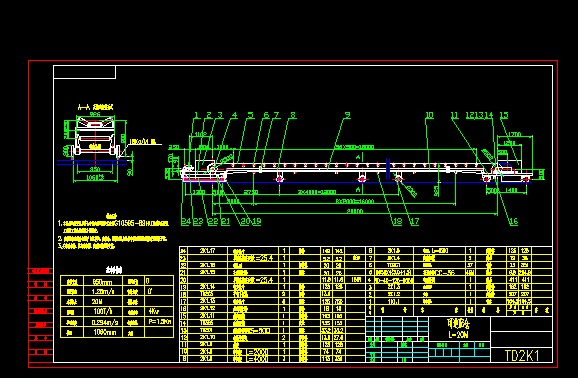Select the 965 dimension on section view
578x378 pixels.
95,114
